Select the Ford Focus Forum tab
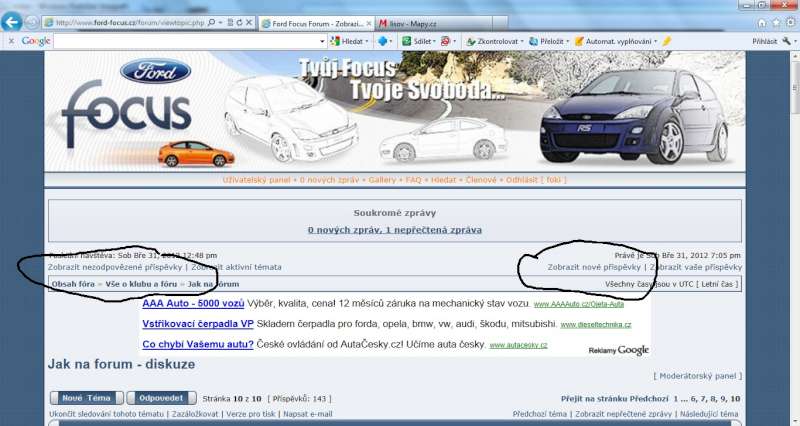 pyautogui.click(x=310, y=22)
